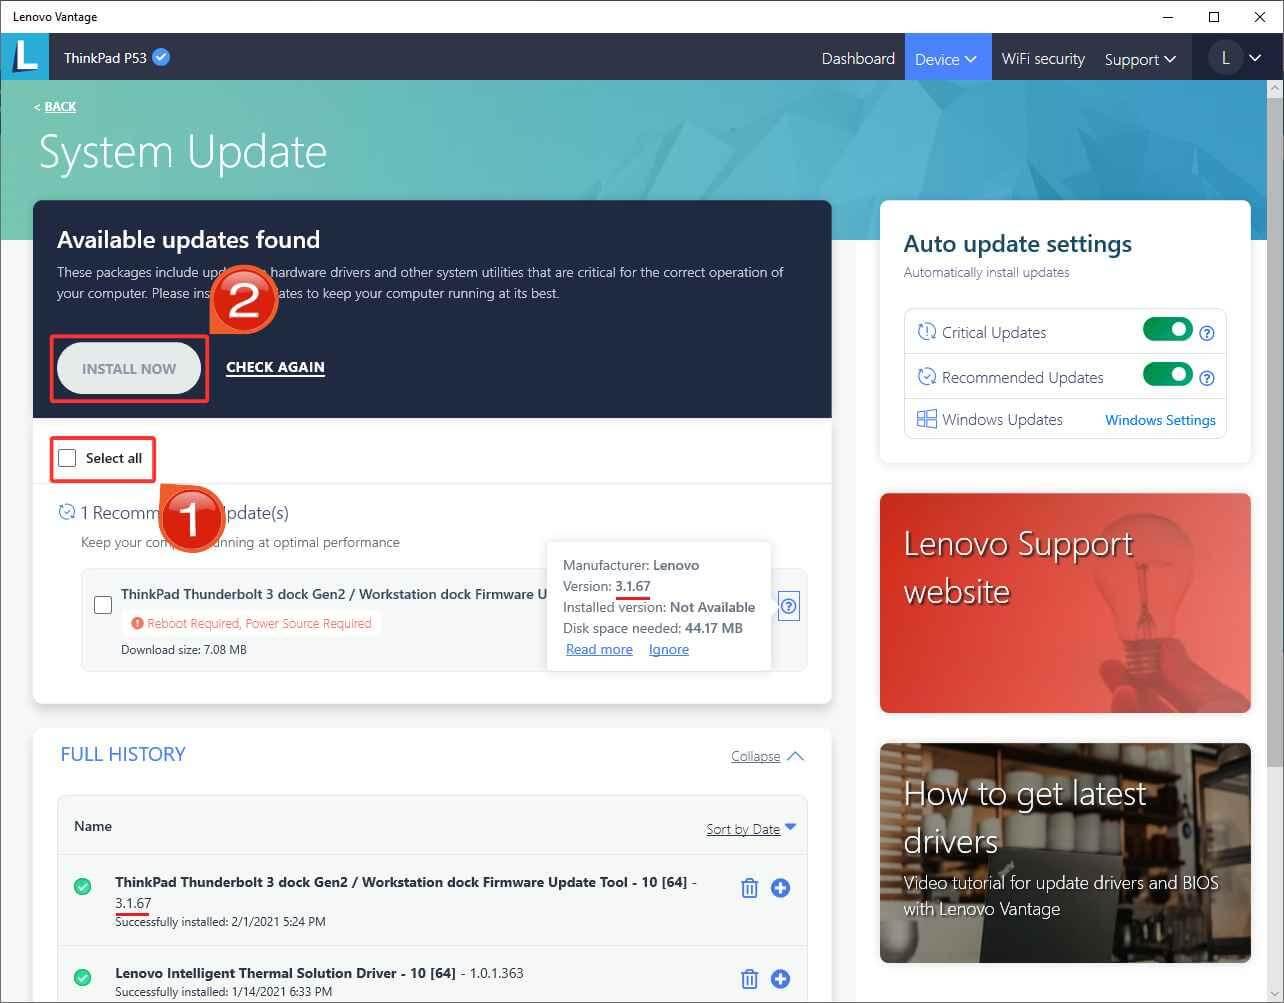Close the Lenovo Vantage window
1284x1003 pixels.
(1260, 17)
